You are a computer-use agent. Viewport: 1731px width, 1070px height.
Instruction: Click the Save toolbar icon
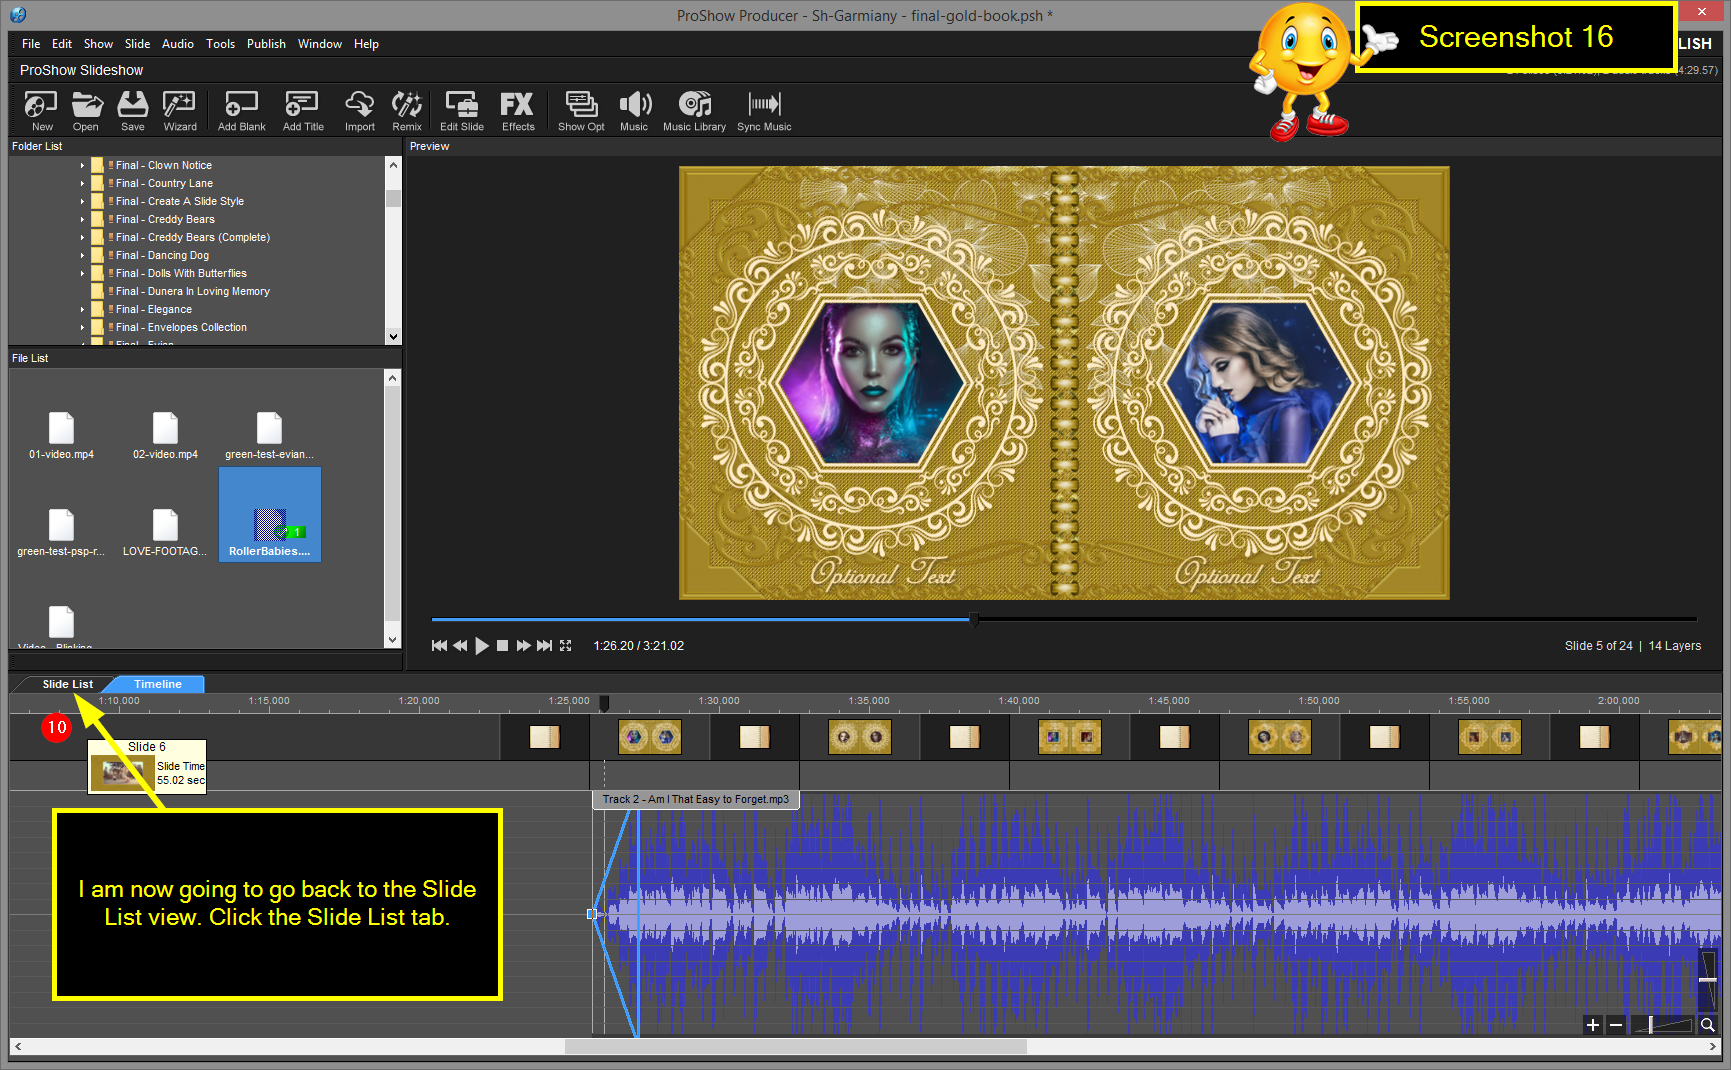click(133, 111)
